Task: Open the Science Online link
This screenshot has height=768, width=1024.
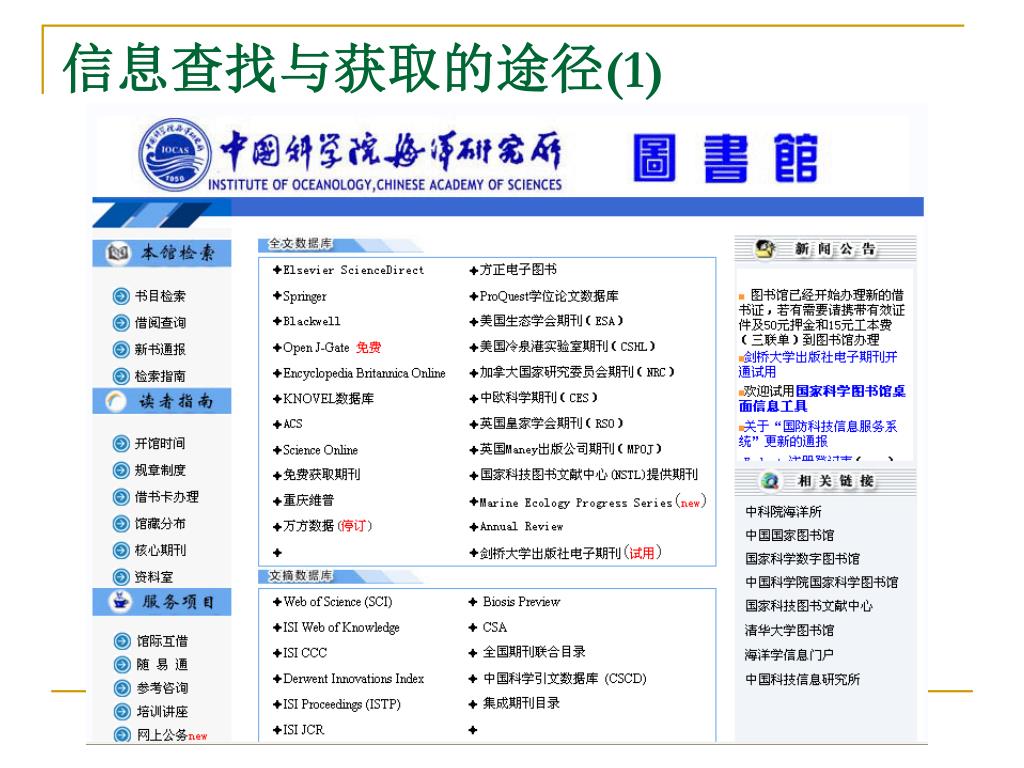Action: [320, 450]
